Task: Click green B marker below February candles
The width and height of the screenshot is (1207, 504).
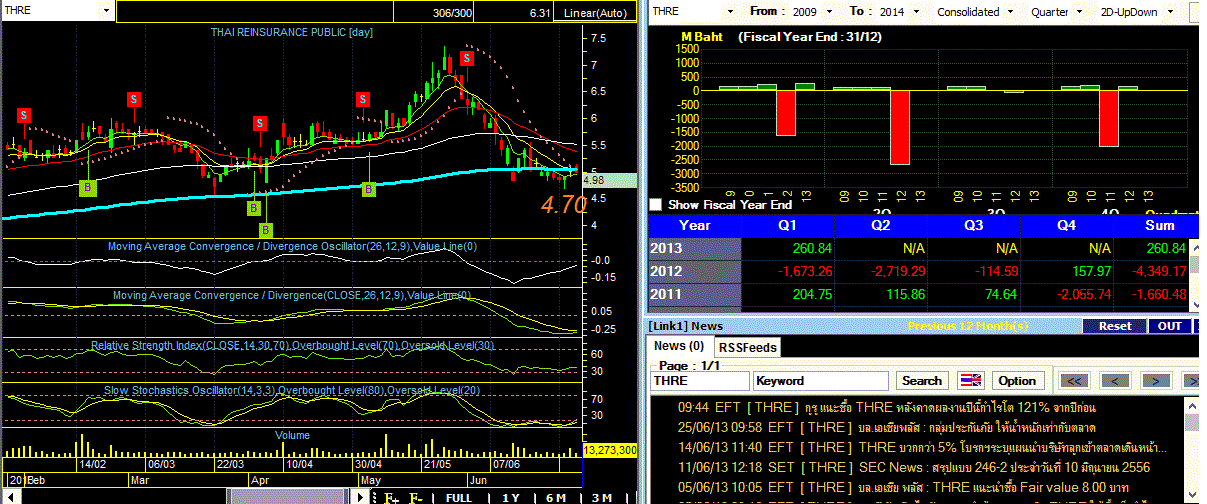Action: coord(88,187)
